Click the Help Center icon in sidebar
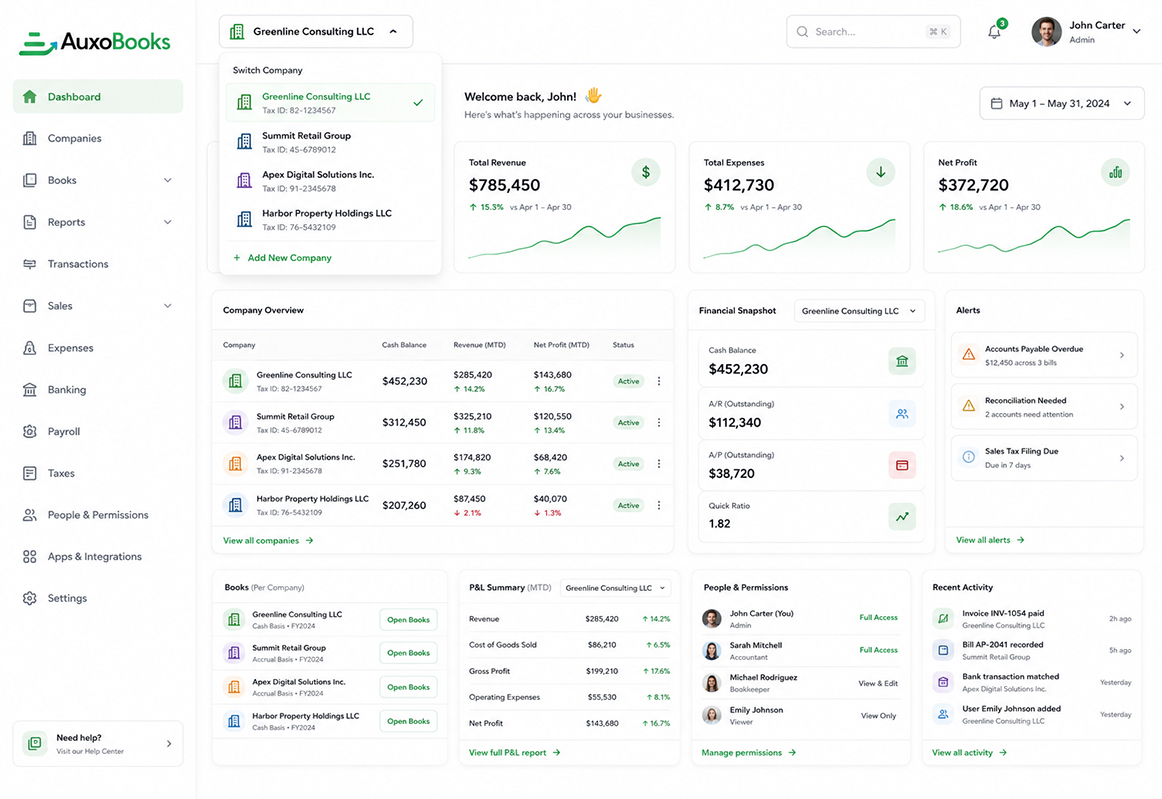The image size is (1162, 799). (x=34, y=743)
